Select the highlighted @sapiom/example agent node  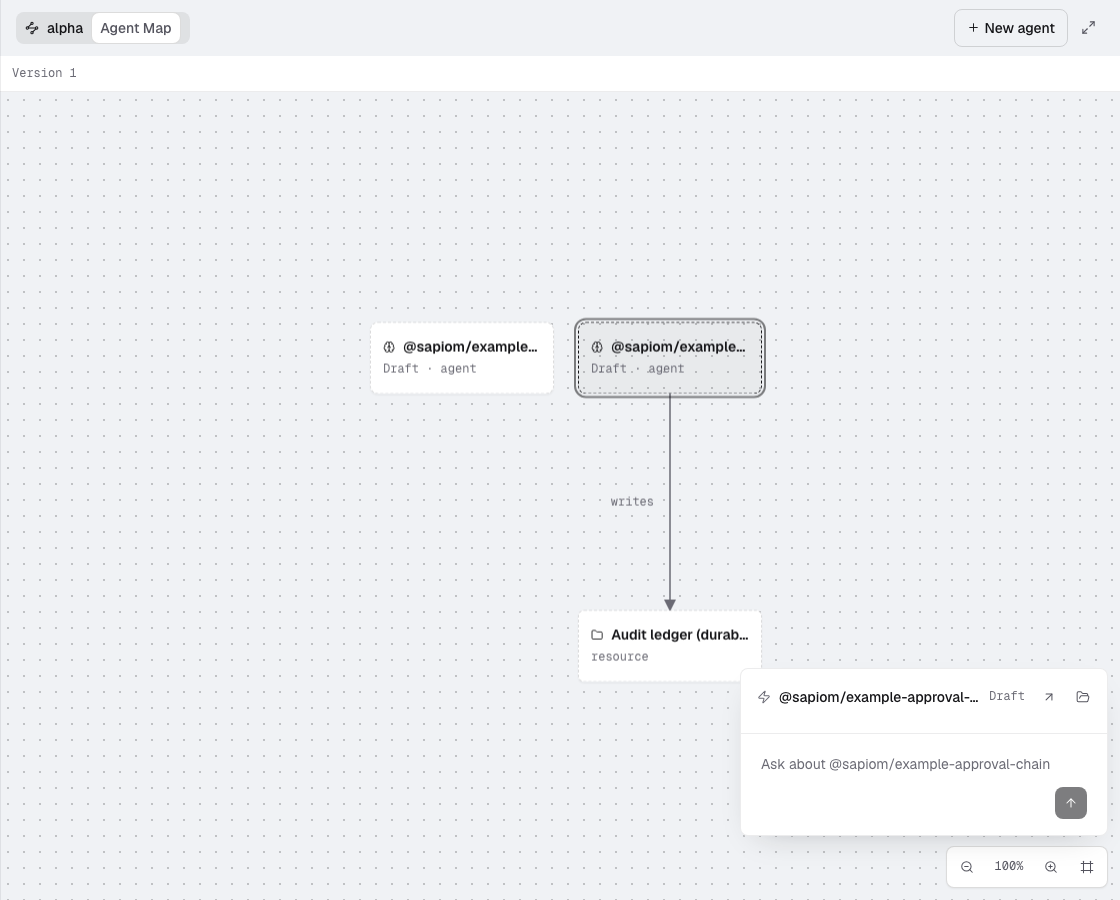(669, 357)
